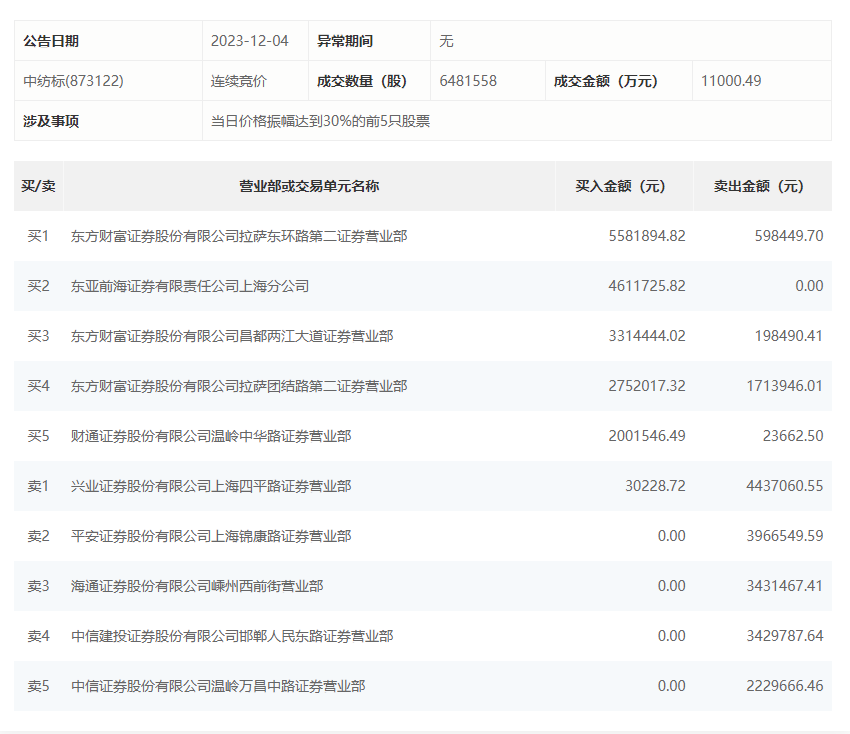Click the 中纺标(873122) stock name cell
Screen dimensions: 850x734
coord(74,81)
